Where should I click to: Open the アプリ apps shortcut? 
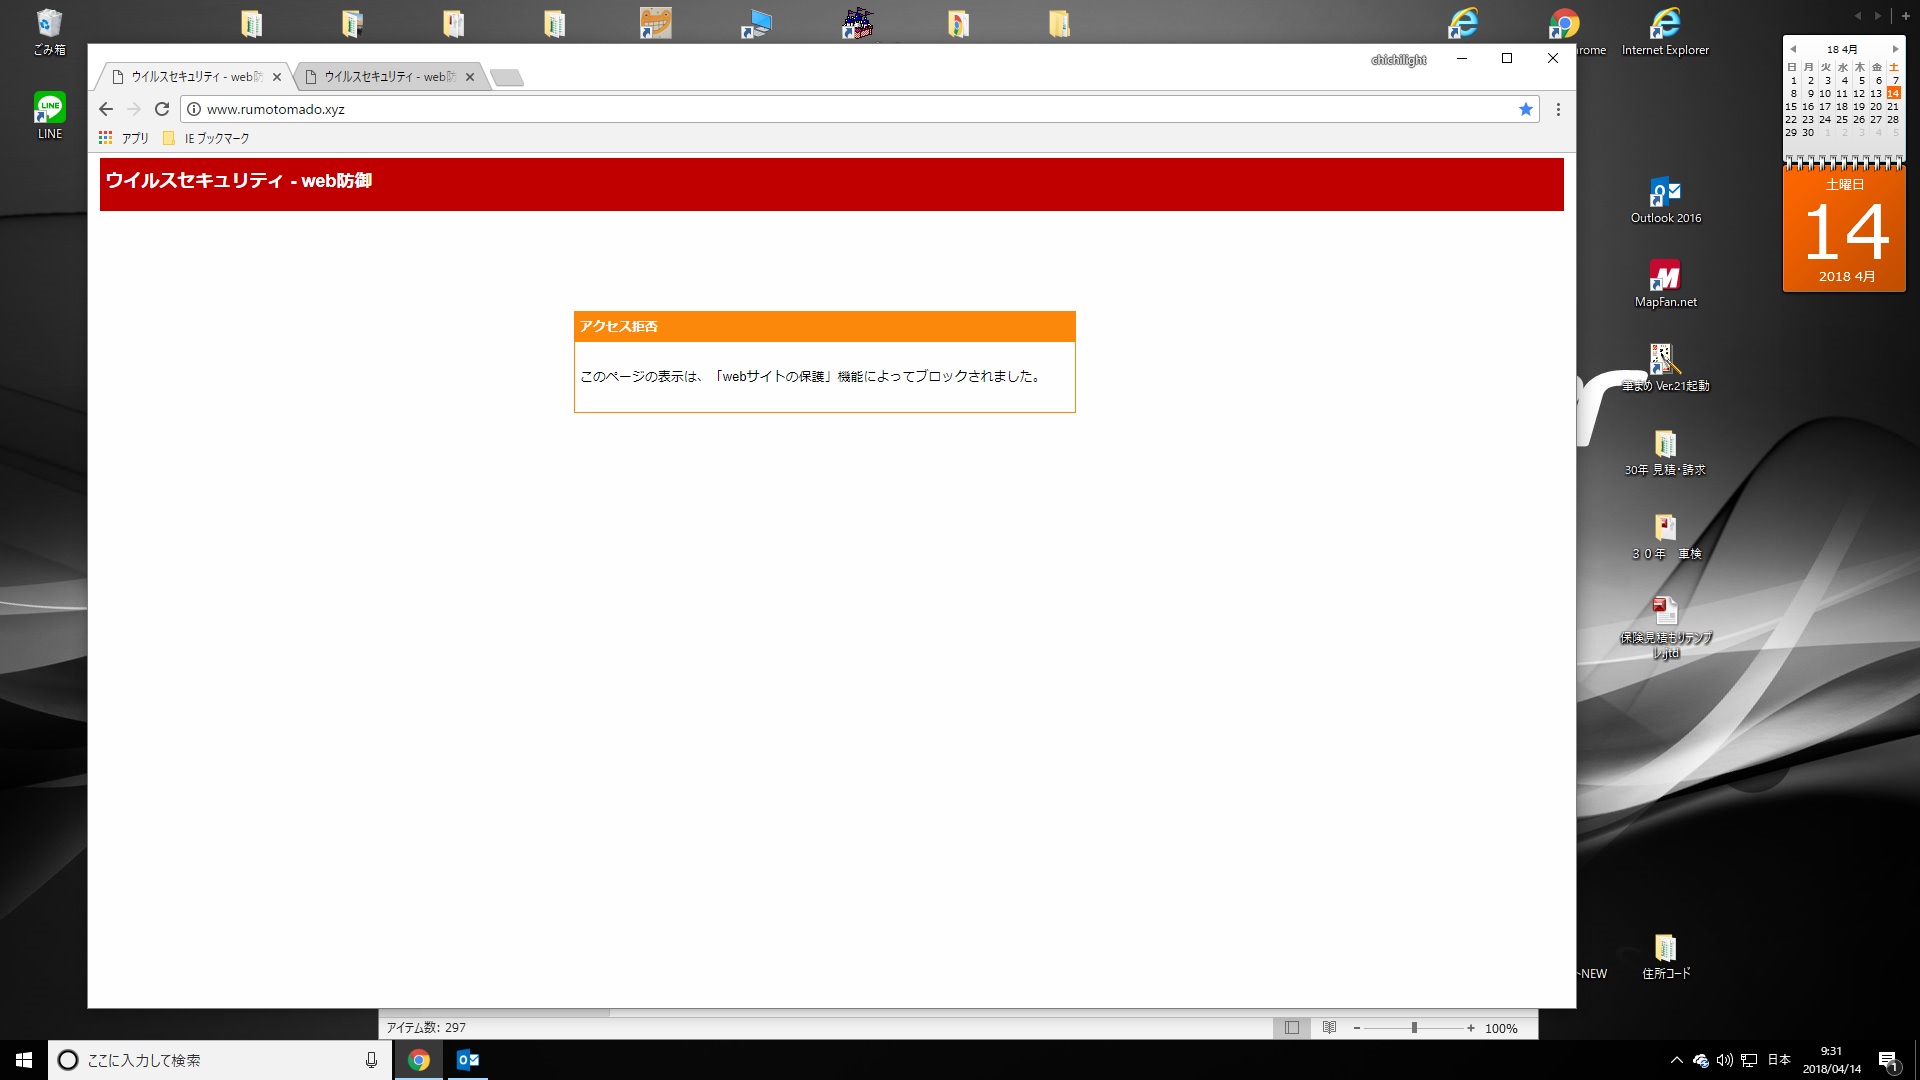124,138
